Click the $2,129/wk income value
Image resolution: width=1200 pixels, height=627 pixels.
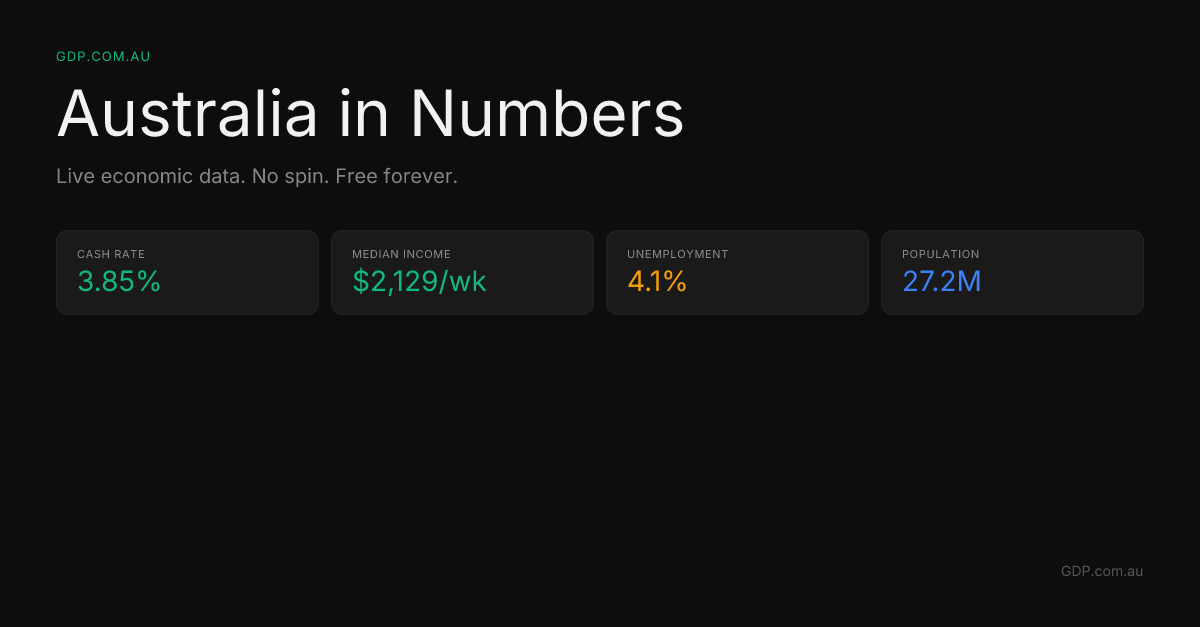(x=419, y=282)
